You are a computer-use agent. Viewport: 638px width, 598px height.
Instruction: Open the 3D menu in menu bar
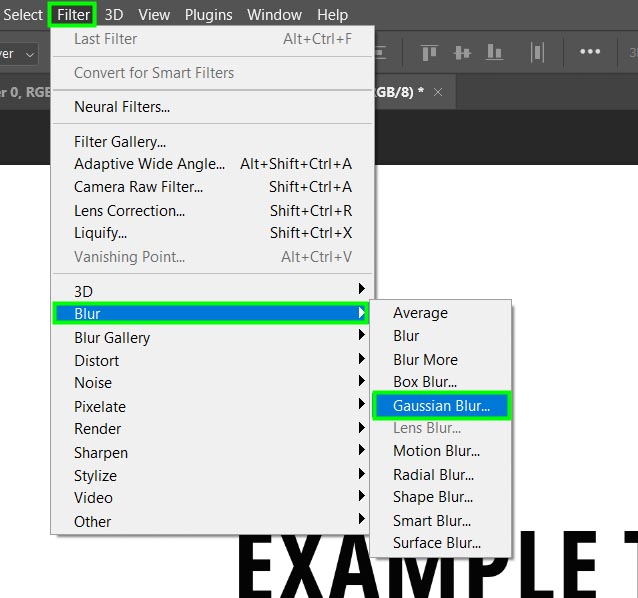click(x=114, y=15)
